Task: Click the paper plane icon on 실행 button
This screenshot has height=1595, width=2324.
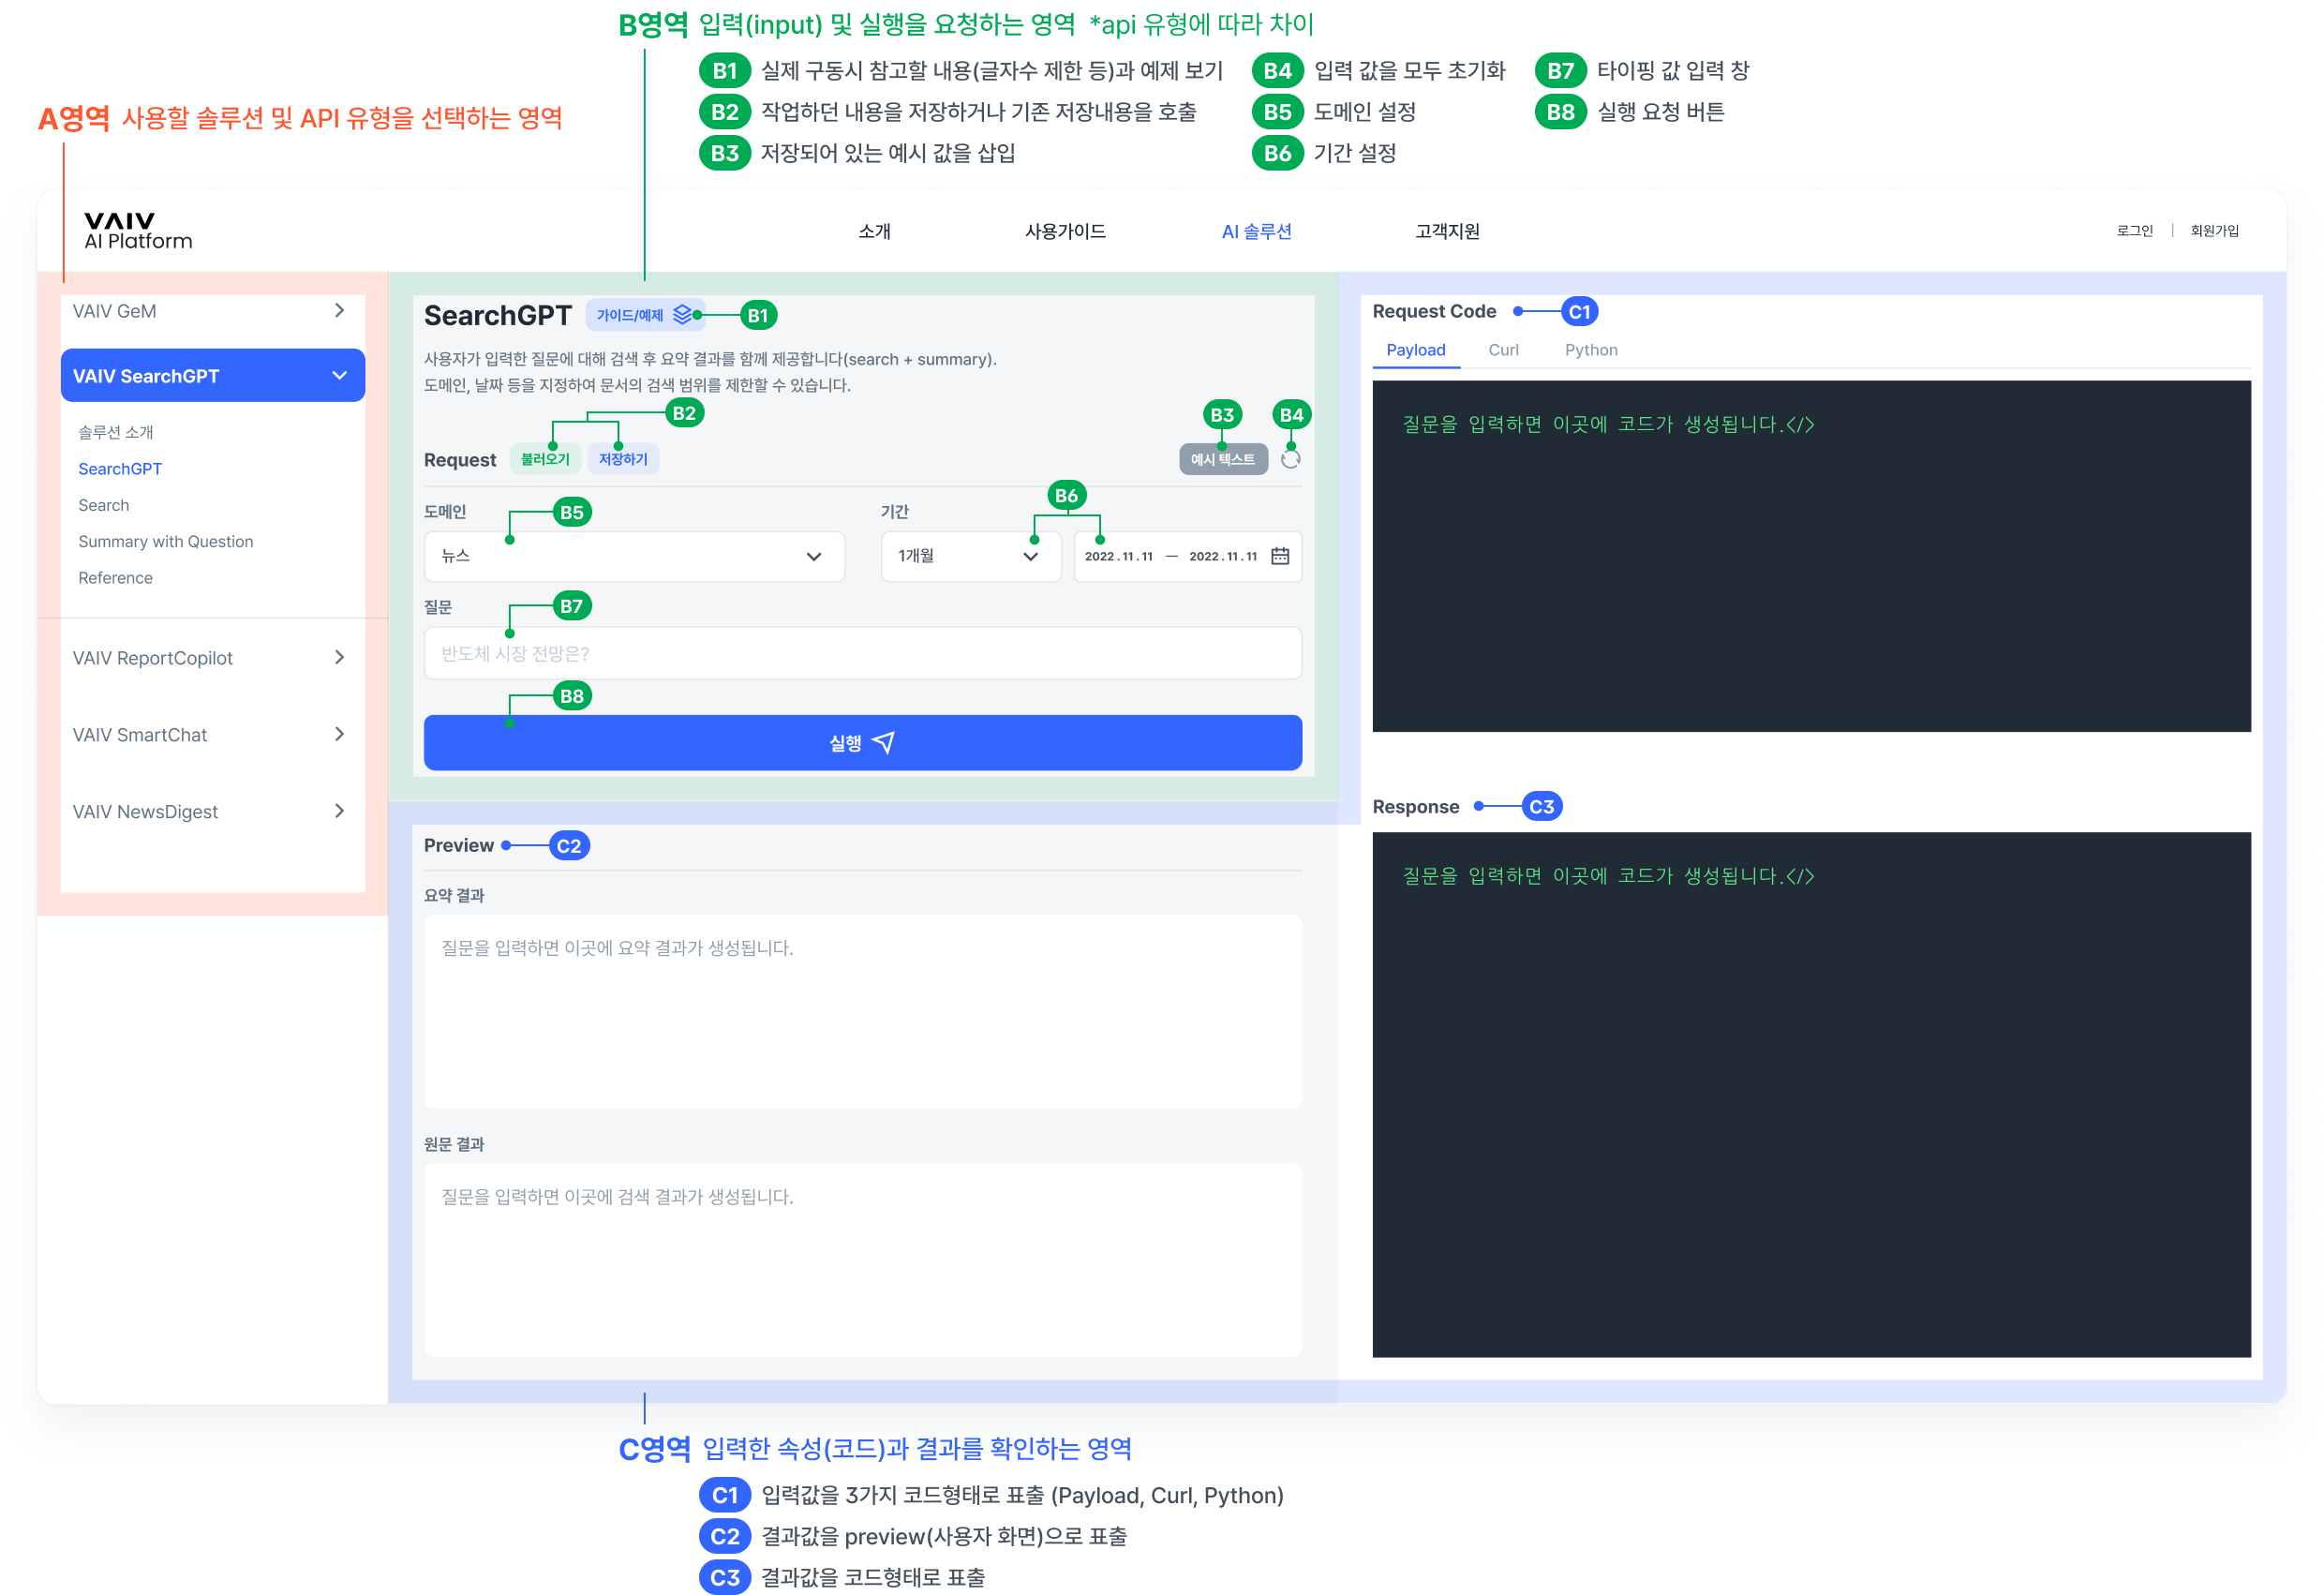Action: tap(884, 742)
